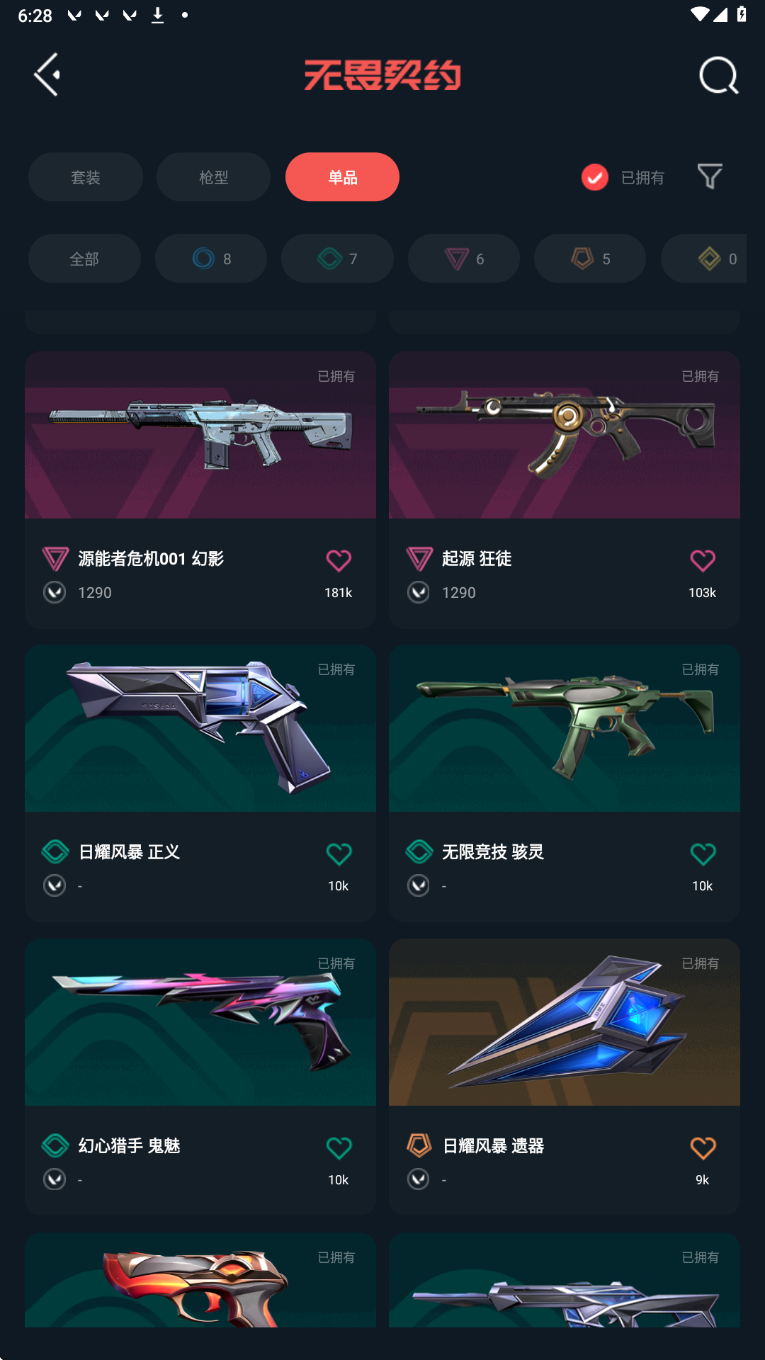The image size is (765, 1360).
Task: Tap the back arrow icon
Action: [x=47, y=75]
